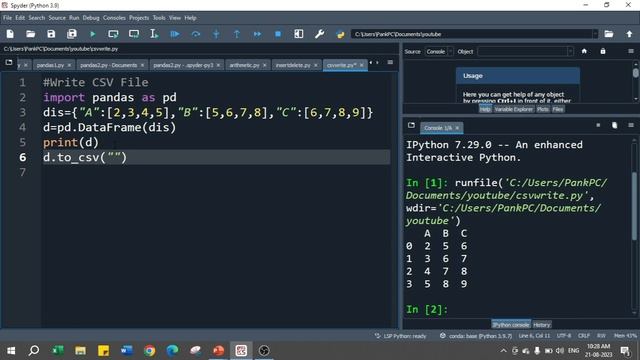The image size is (640, 360).
Task: Start debugging the file
Action: pos(175,34)
